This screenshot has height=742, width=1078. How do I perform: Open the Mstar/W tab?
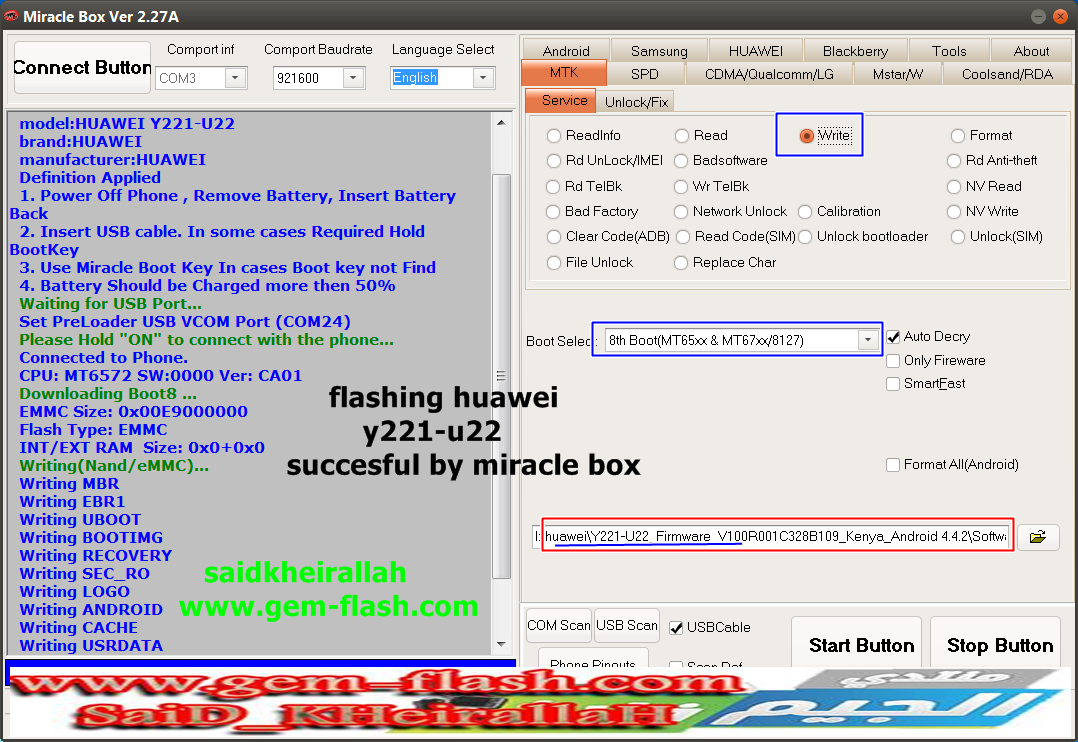pyautogui.click(x=897, y=74)
